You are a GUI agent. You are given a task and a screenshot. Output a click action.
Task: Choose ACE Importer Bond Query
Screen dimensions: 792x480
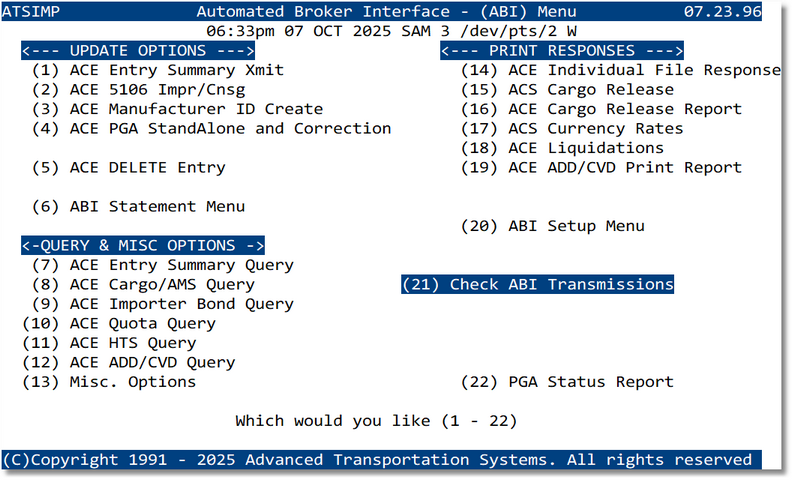(x=162, y=304)
